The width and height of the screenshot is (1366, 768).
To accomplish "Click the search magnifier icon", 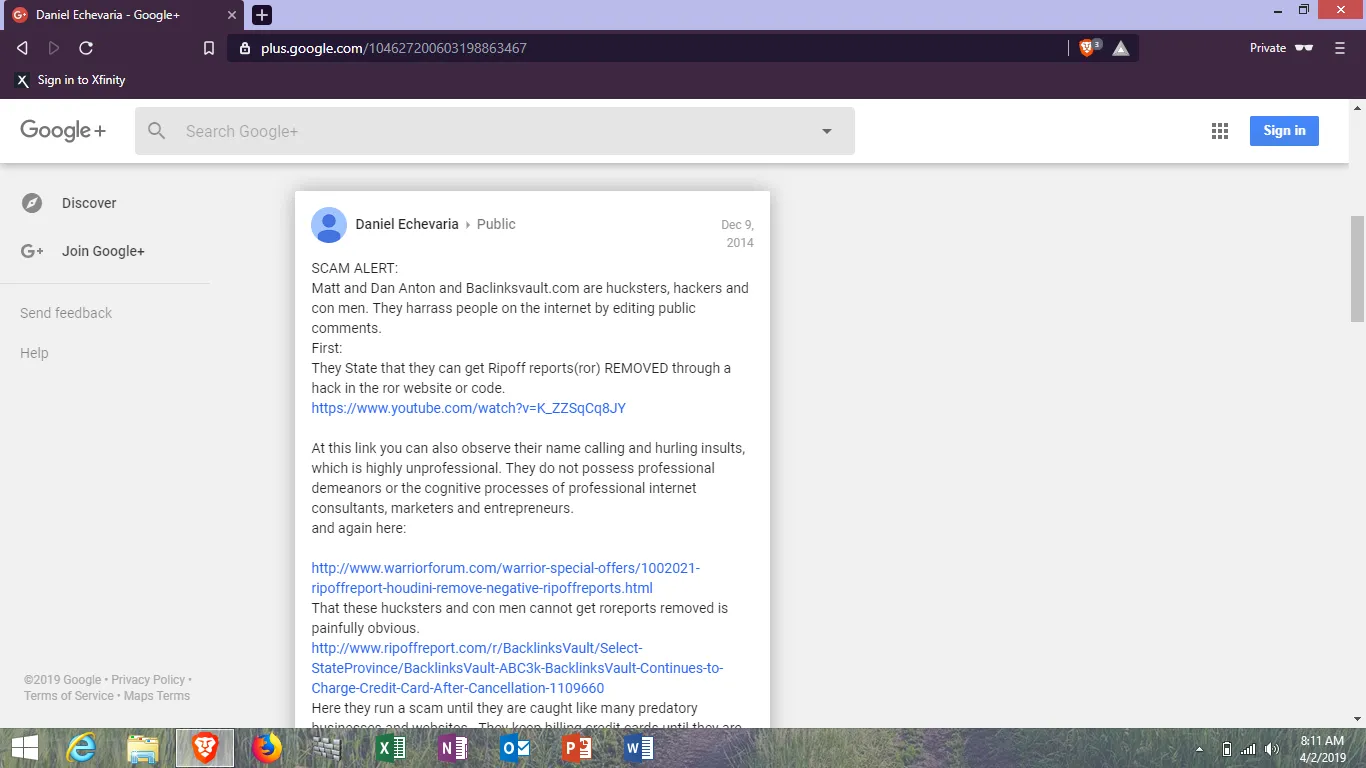I will point(157,131).
